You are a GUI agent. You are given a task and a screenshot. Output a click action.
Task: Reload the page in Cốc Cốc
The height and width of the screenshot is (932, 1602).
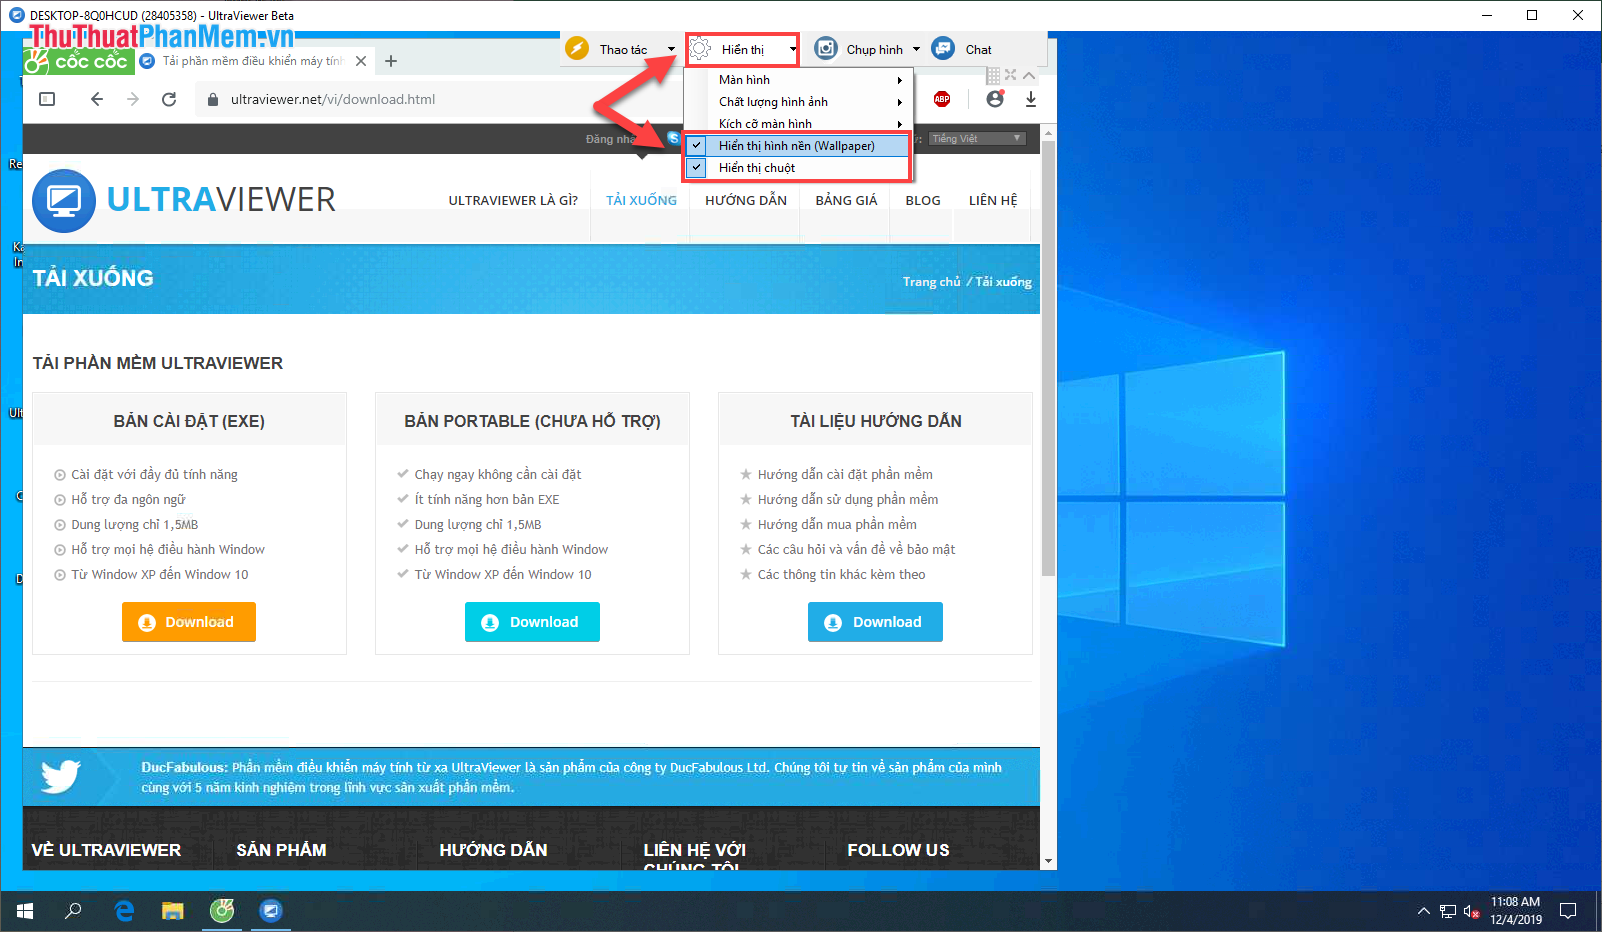169,99
